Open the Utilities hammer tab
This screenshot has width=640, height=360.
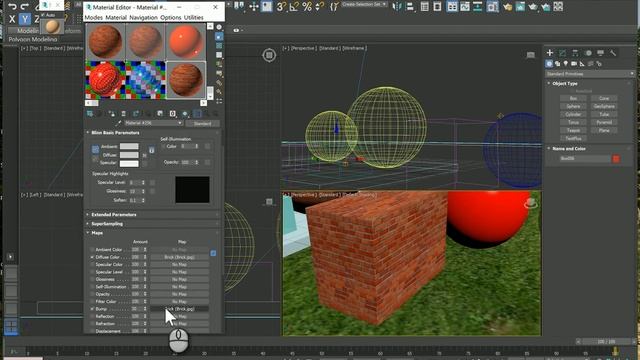[x=613, y=53]
